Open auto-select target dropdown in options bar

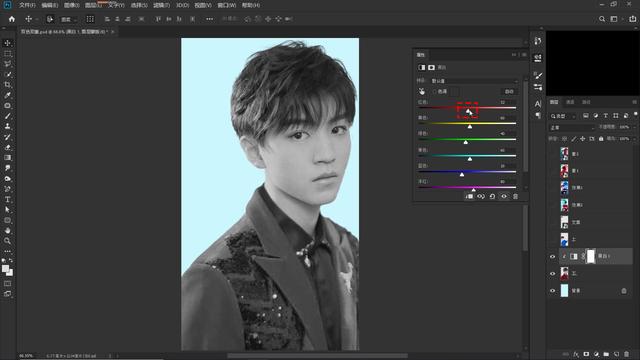tap(68, 19)
